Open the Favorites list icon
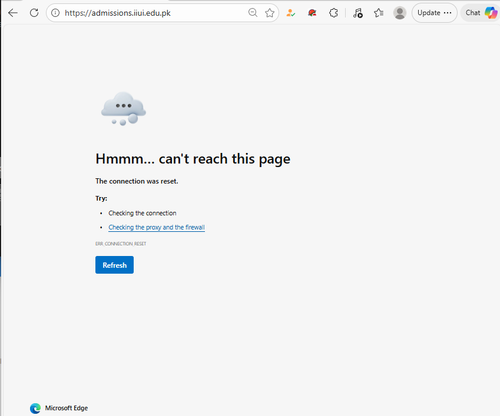 click(379, 13)
